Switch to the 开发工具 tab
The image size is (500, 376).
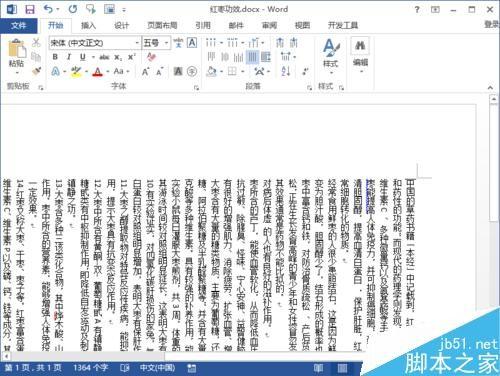point(343,25)
